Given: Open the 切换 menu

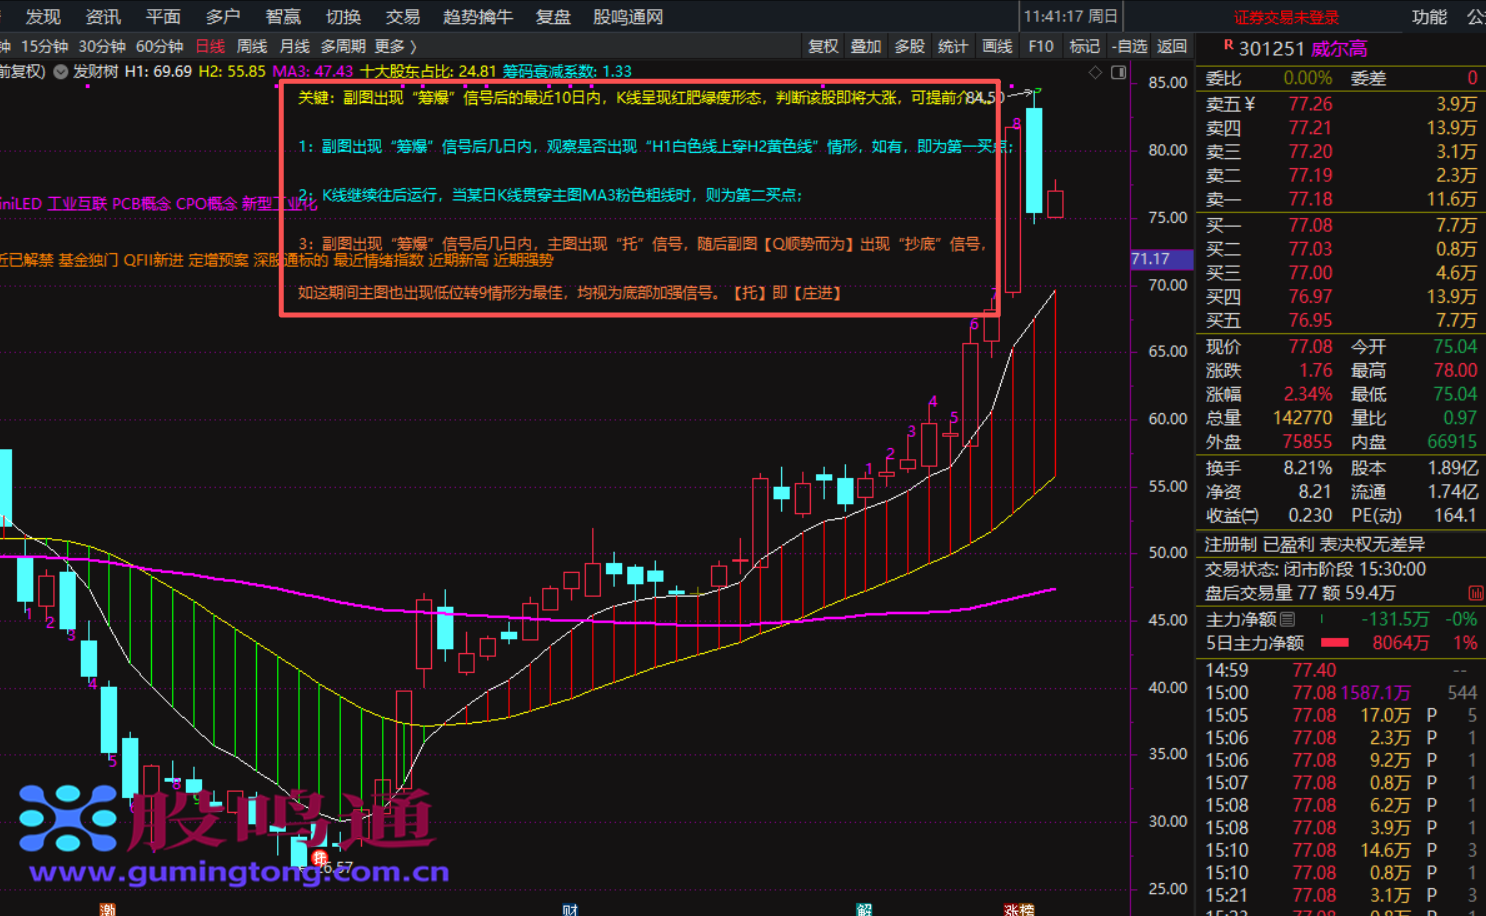Looking at the screenshot, I should click(x=343, y=16).
